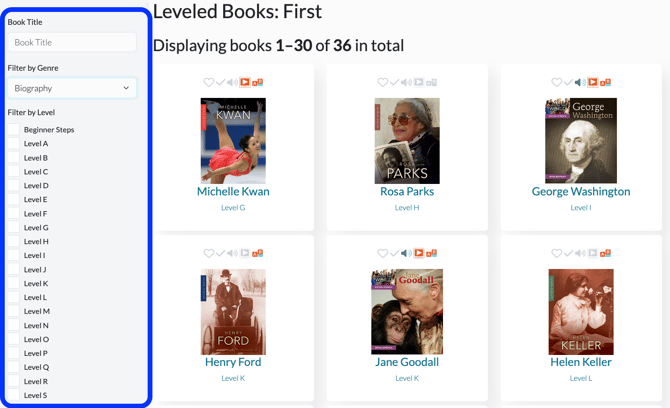The width and height of the screenshot is (670, 408).
Task: Check the Beginner Steps level filter
Action: 13,130
